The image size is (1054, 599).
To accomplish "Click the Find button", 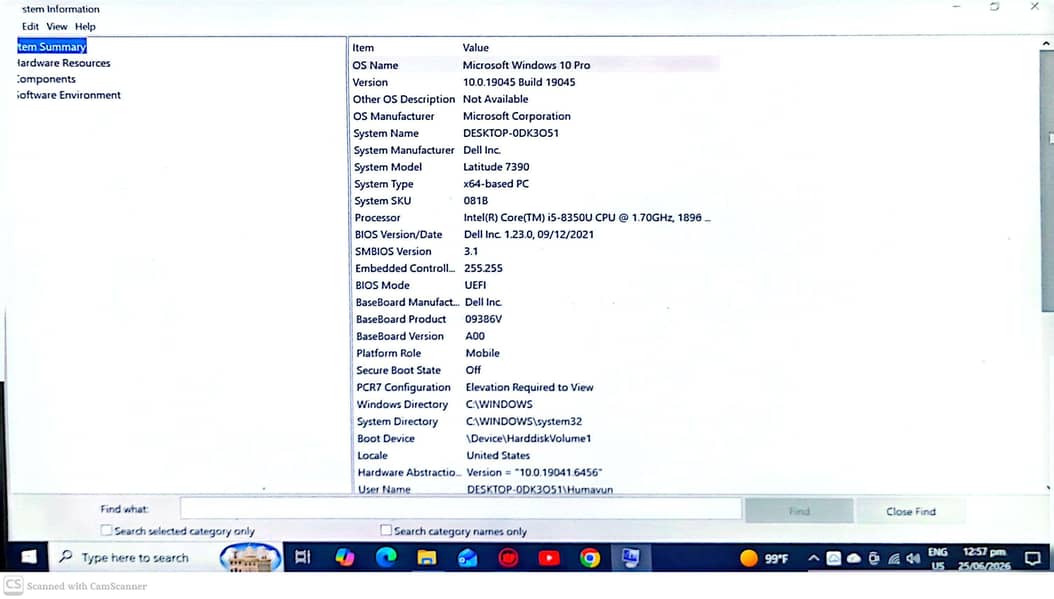I will pyautogui.click(x=799, y=511).
